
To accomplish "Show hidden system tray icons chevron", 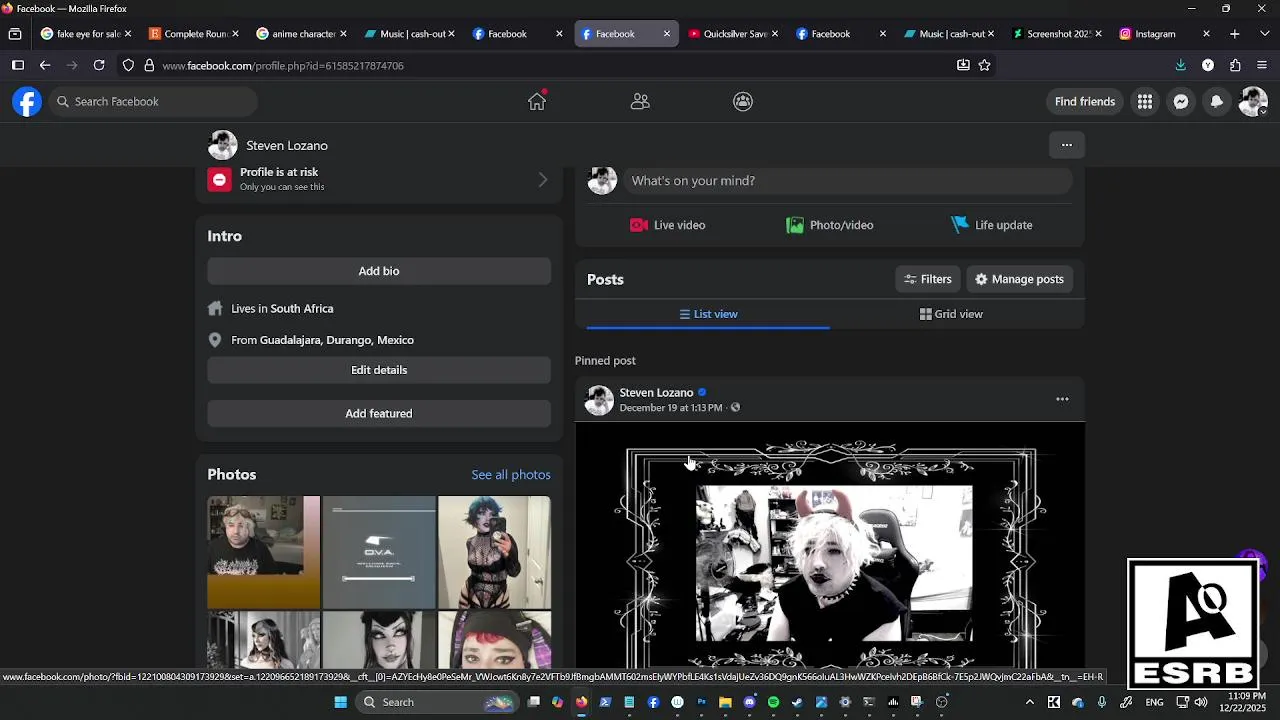I will click(x=1029, y=702).
